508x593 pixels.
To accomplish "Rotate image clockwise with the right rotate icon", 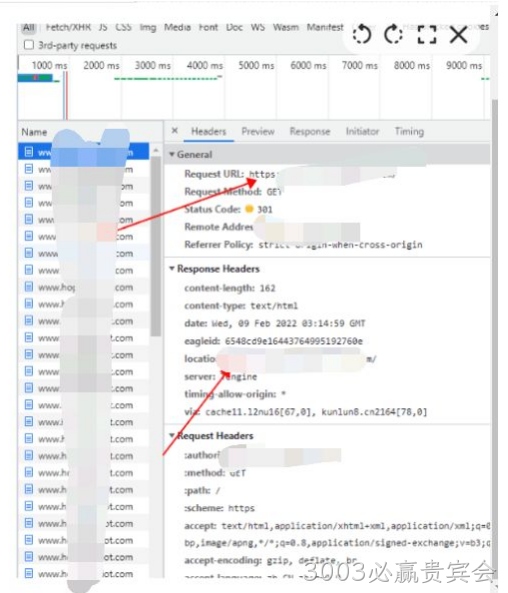I will (394, 34).
